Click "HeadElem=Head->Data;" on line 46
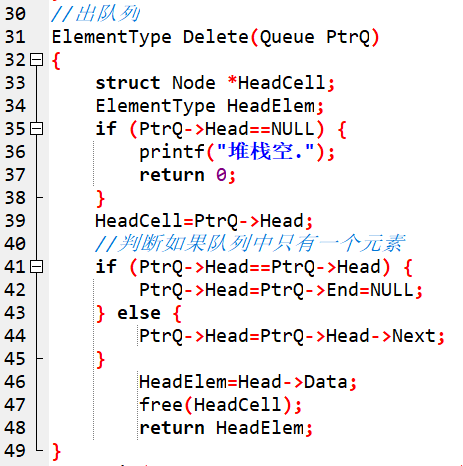The width and height of the screenshot is (463, 466). coord(248,382)
